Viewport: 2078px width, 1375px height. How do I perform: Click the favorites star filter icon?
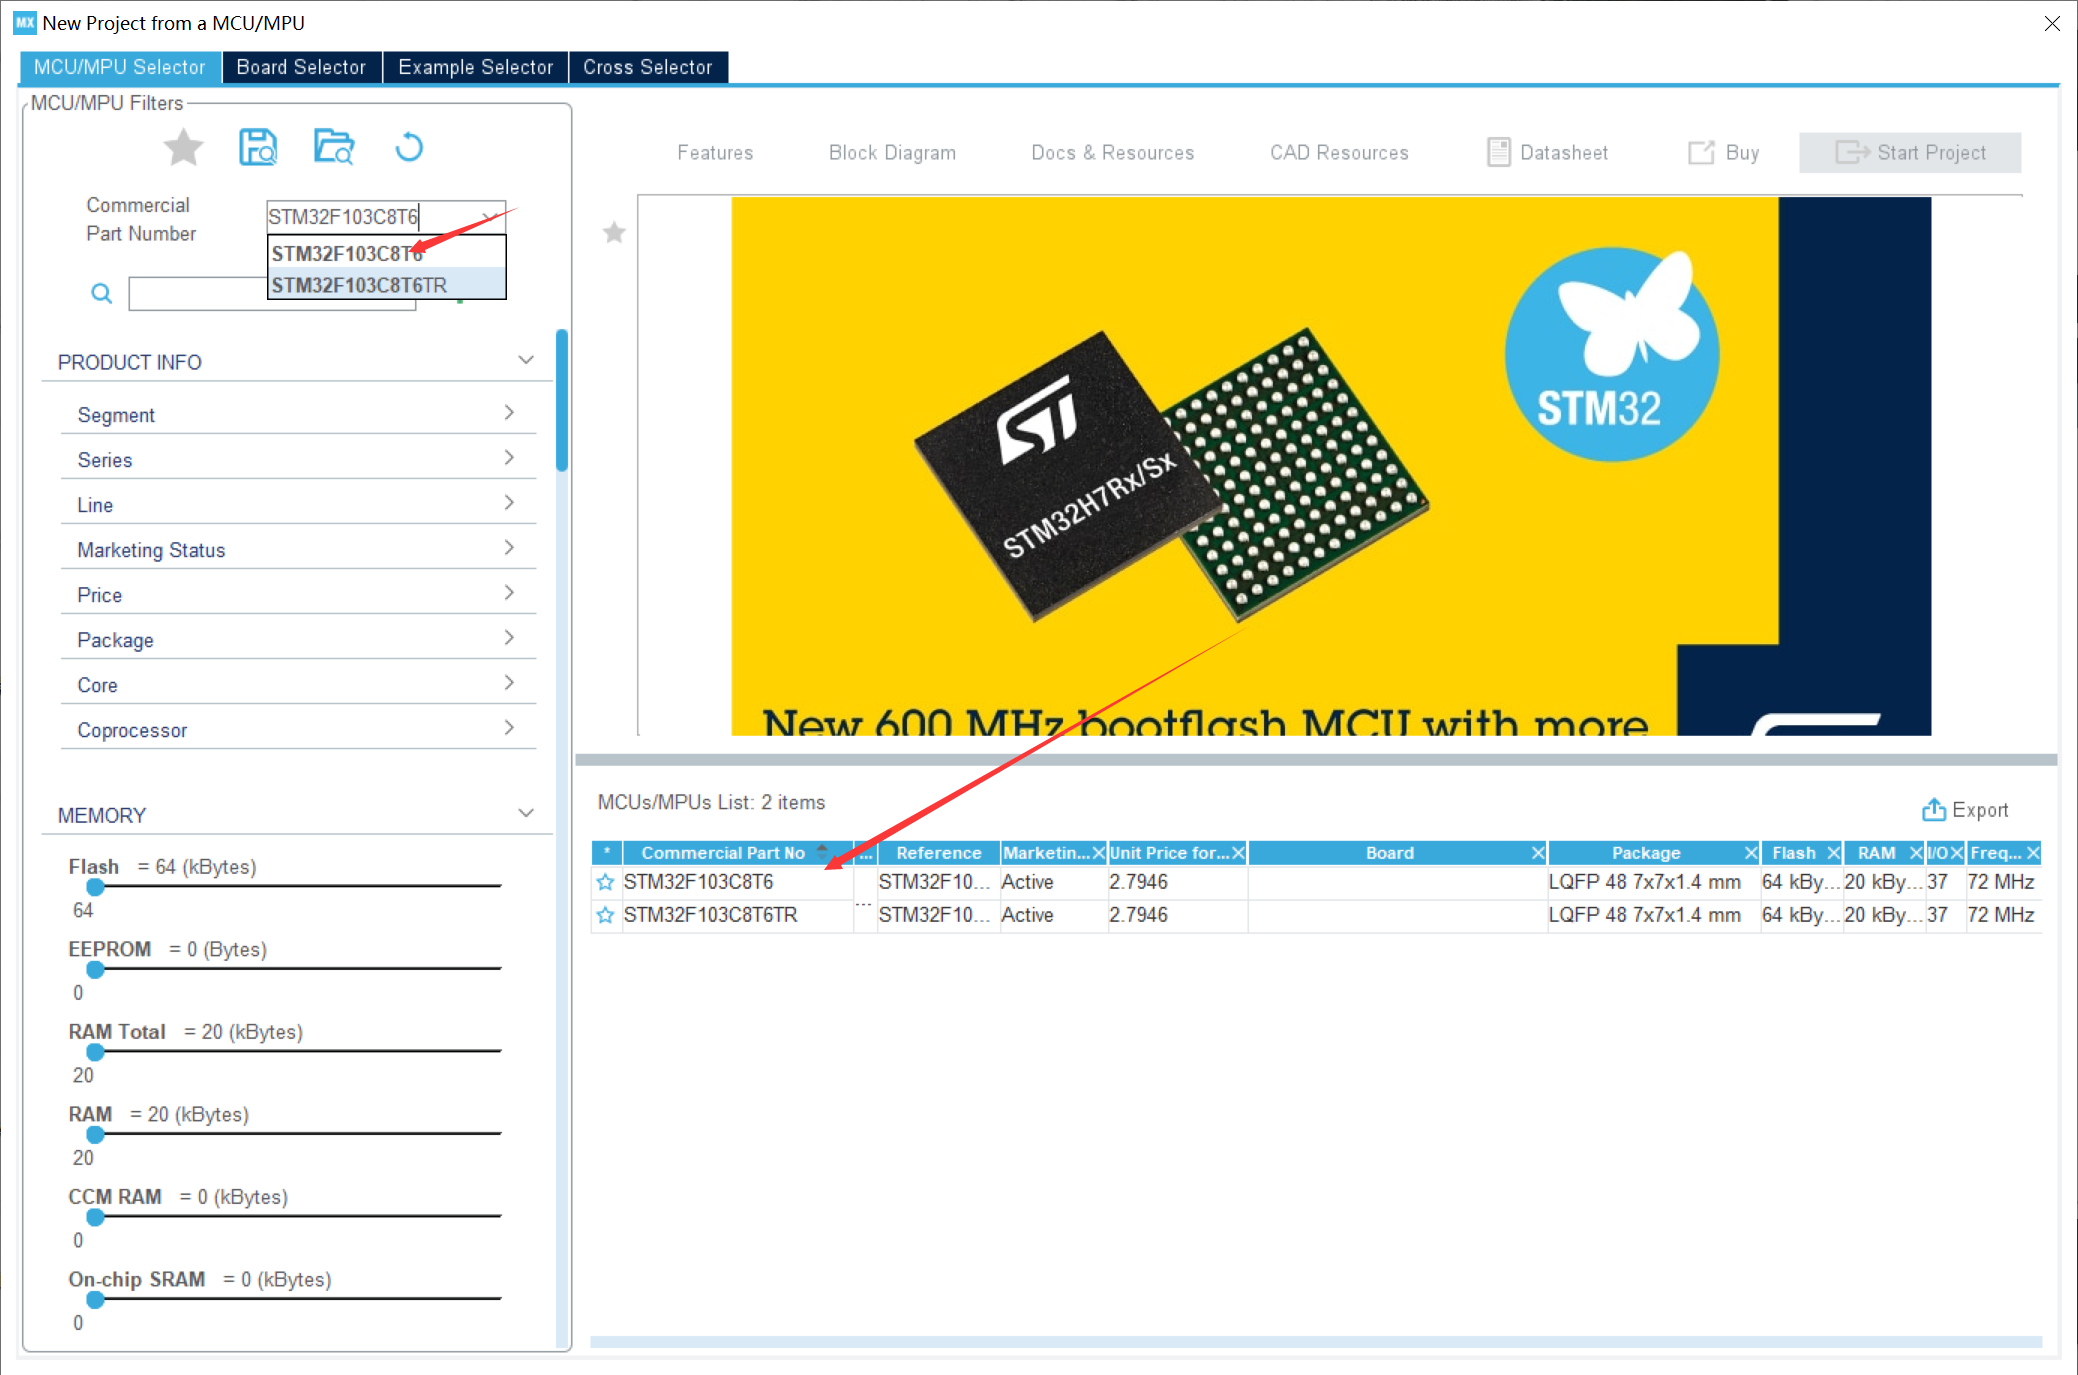[x=183, y=148]
